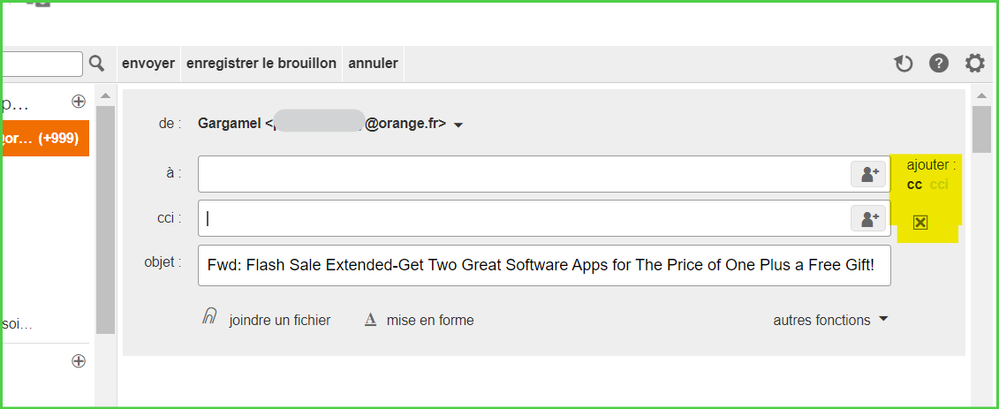The image size is (999, 409).
Task: Click 'enregistrer le brouillon'
Action: (261, 63)
